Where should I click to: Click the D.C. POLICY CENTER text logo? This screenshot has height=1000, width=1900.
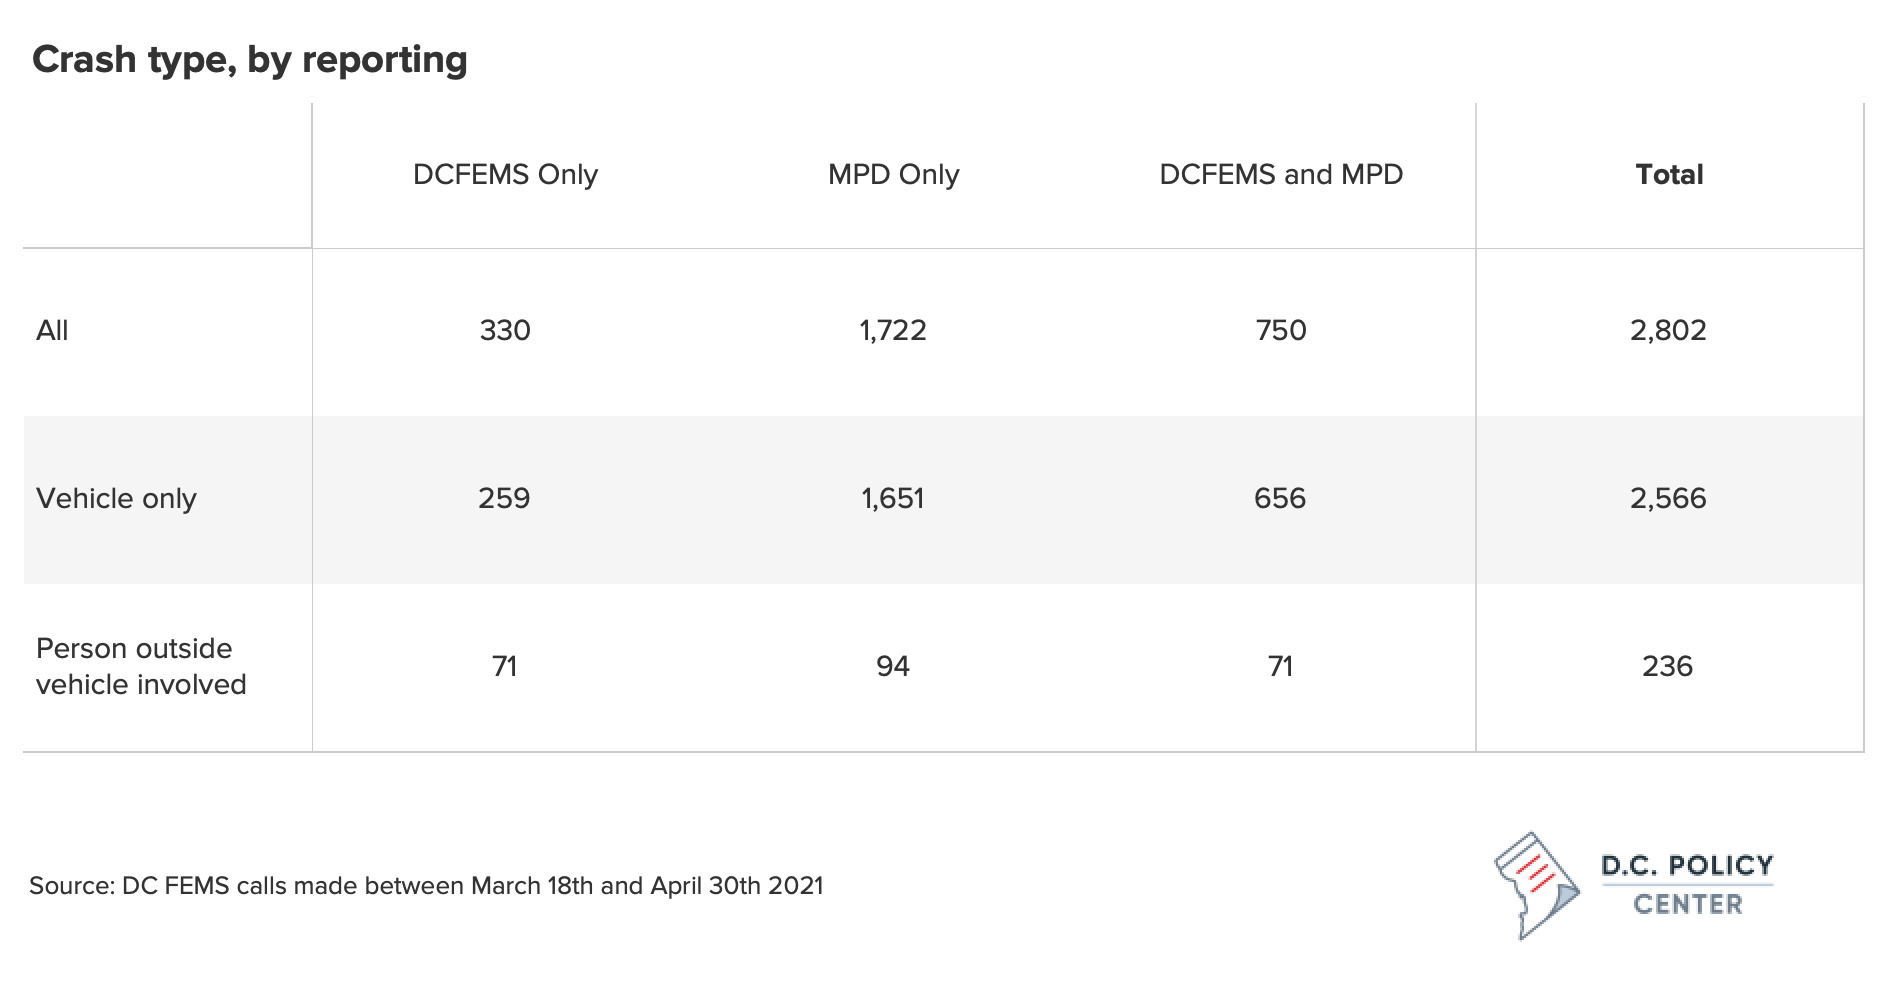(x=1687, y=884)
